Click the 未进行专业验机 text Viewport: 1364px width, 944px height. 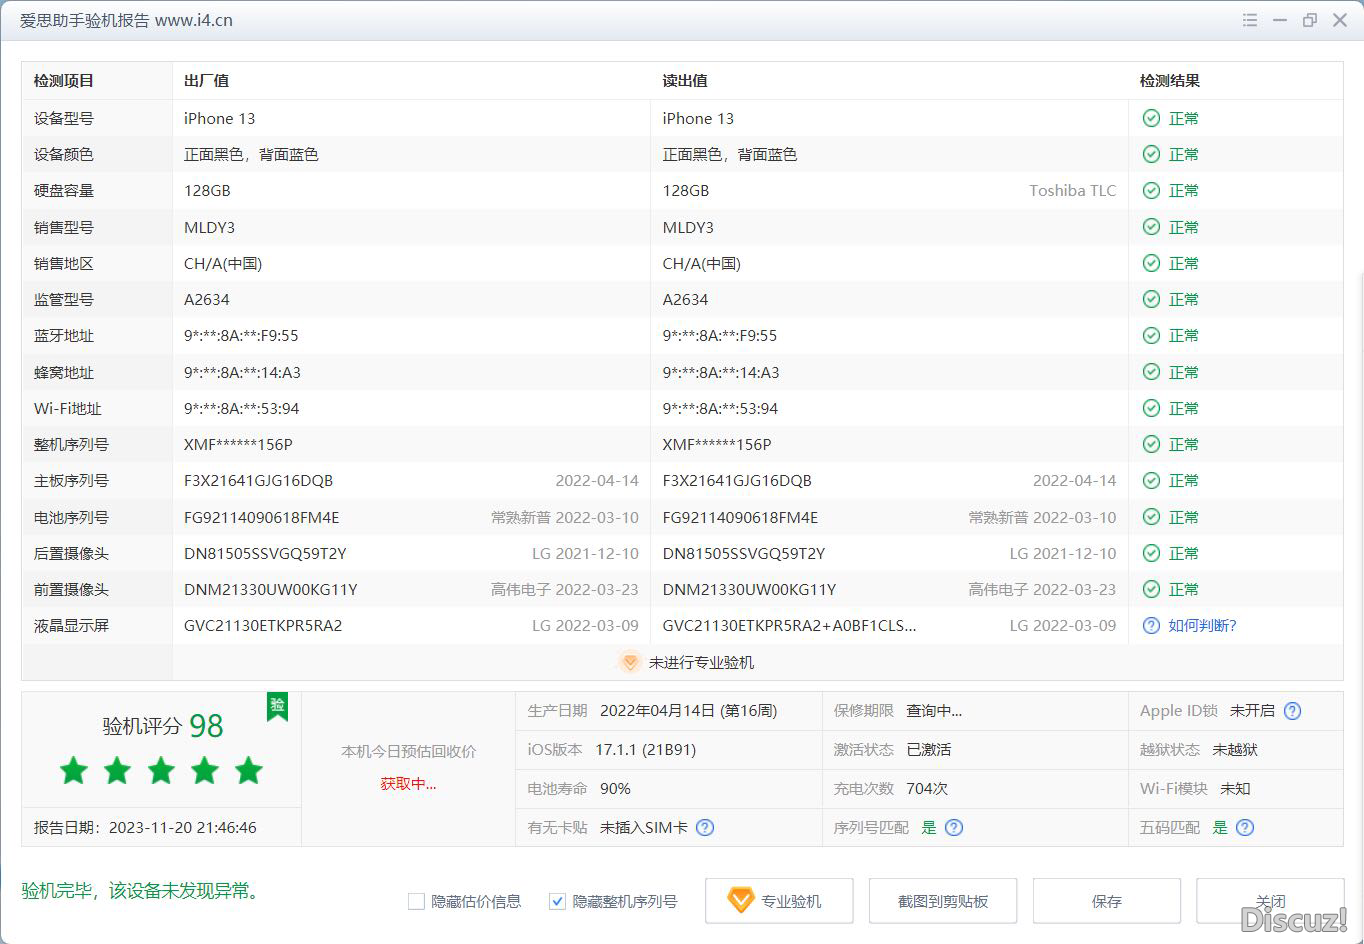coord(701,663)
